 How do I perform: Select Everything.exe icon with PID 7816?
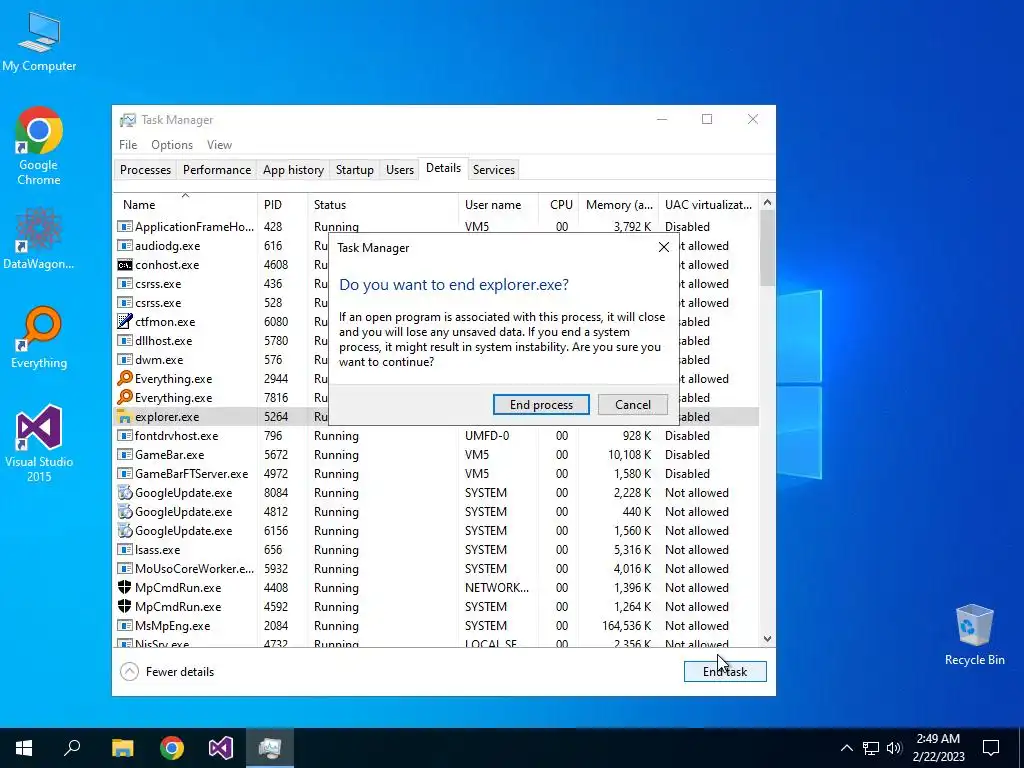click(x=125, y=397)
